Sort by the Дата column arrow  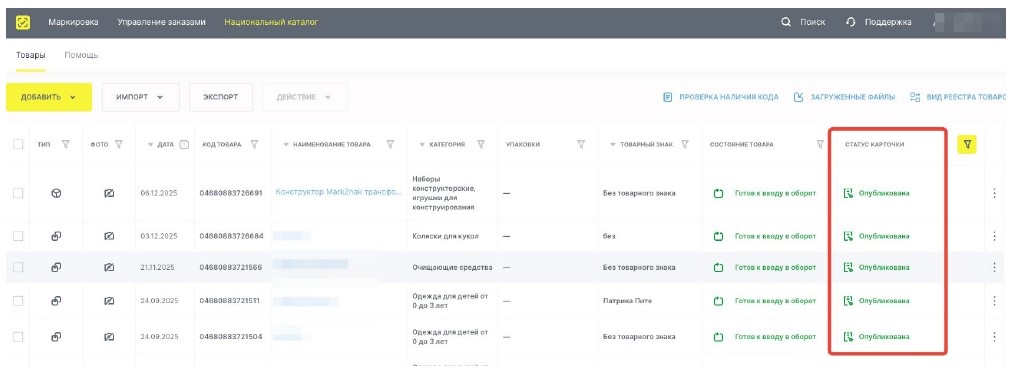pyautogui.click(x=151, y=145)
